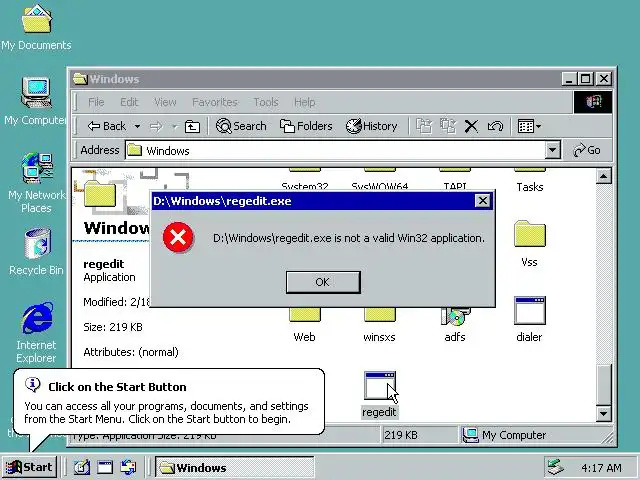Minimize the Windows Explorer window
This screenshot has height=480, width=640.
[569, 79]
